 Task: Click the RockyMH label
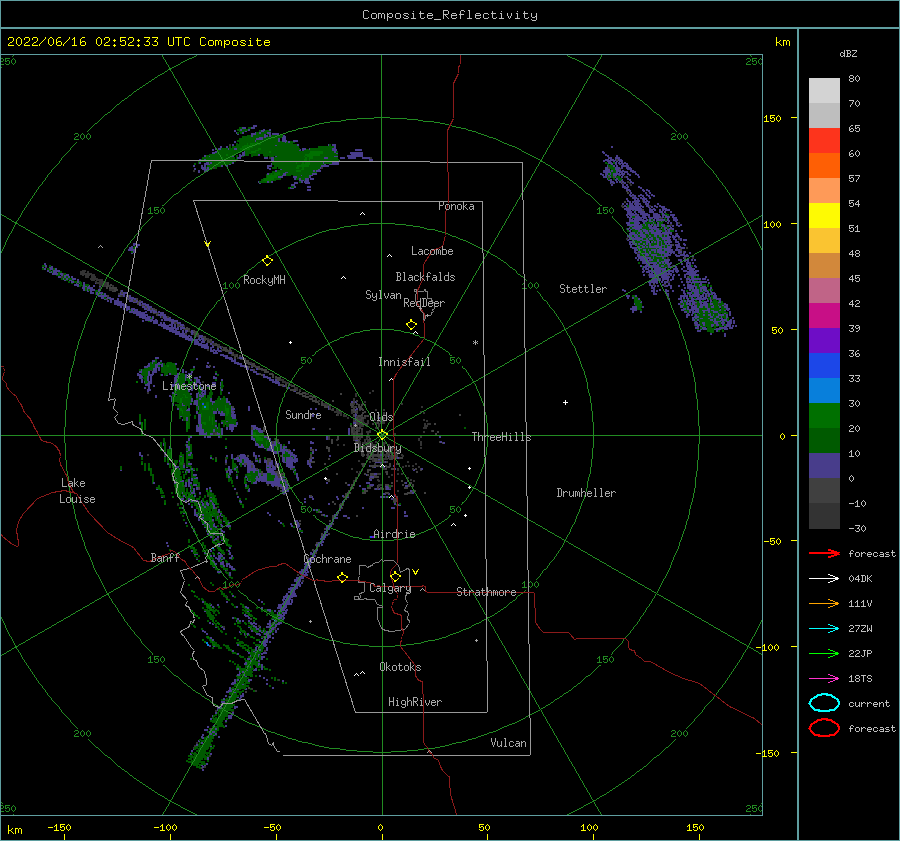[264, 280]
